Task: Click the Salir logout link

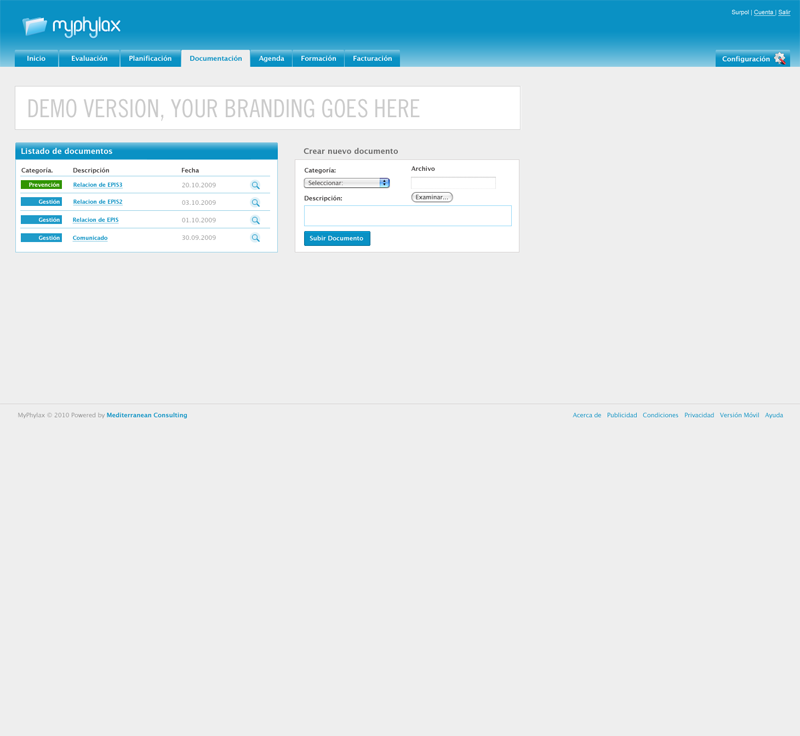Action: [784, 12]
